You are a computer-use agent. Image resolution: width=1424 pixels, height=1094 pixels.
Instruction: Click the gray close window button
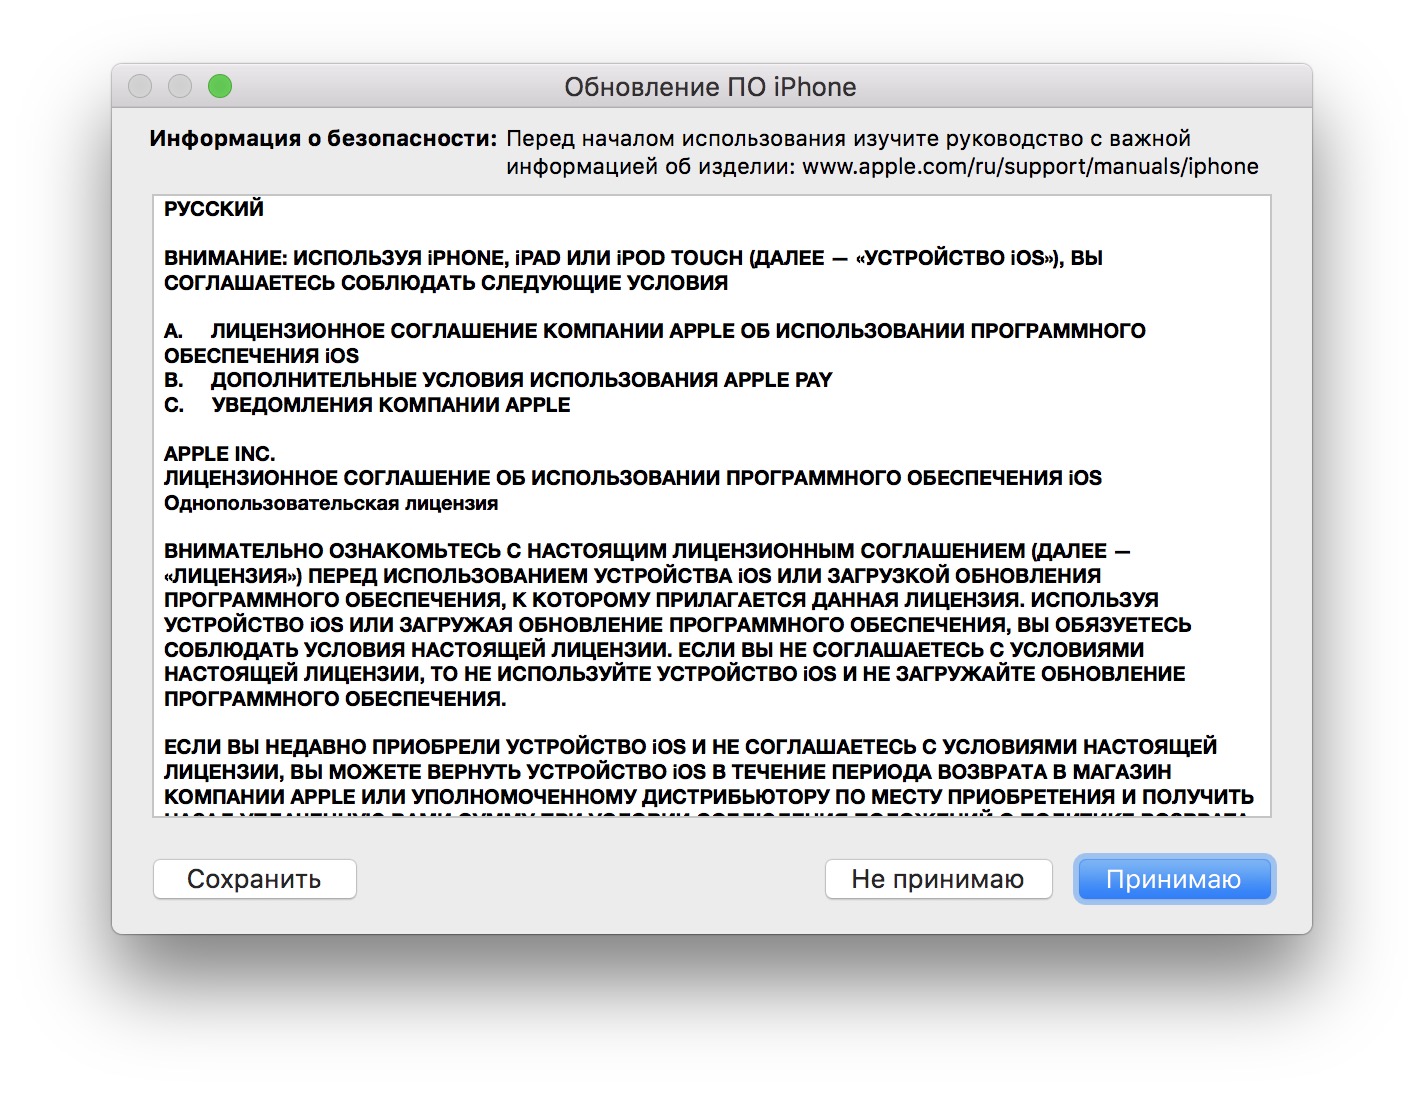(x=140, y=87)
